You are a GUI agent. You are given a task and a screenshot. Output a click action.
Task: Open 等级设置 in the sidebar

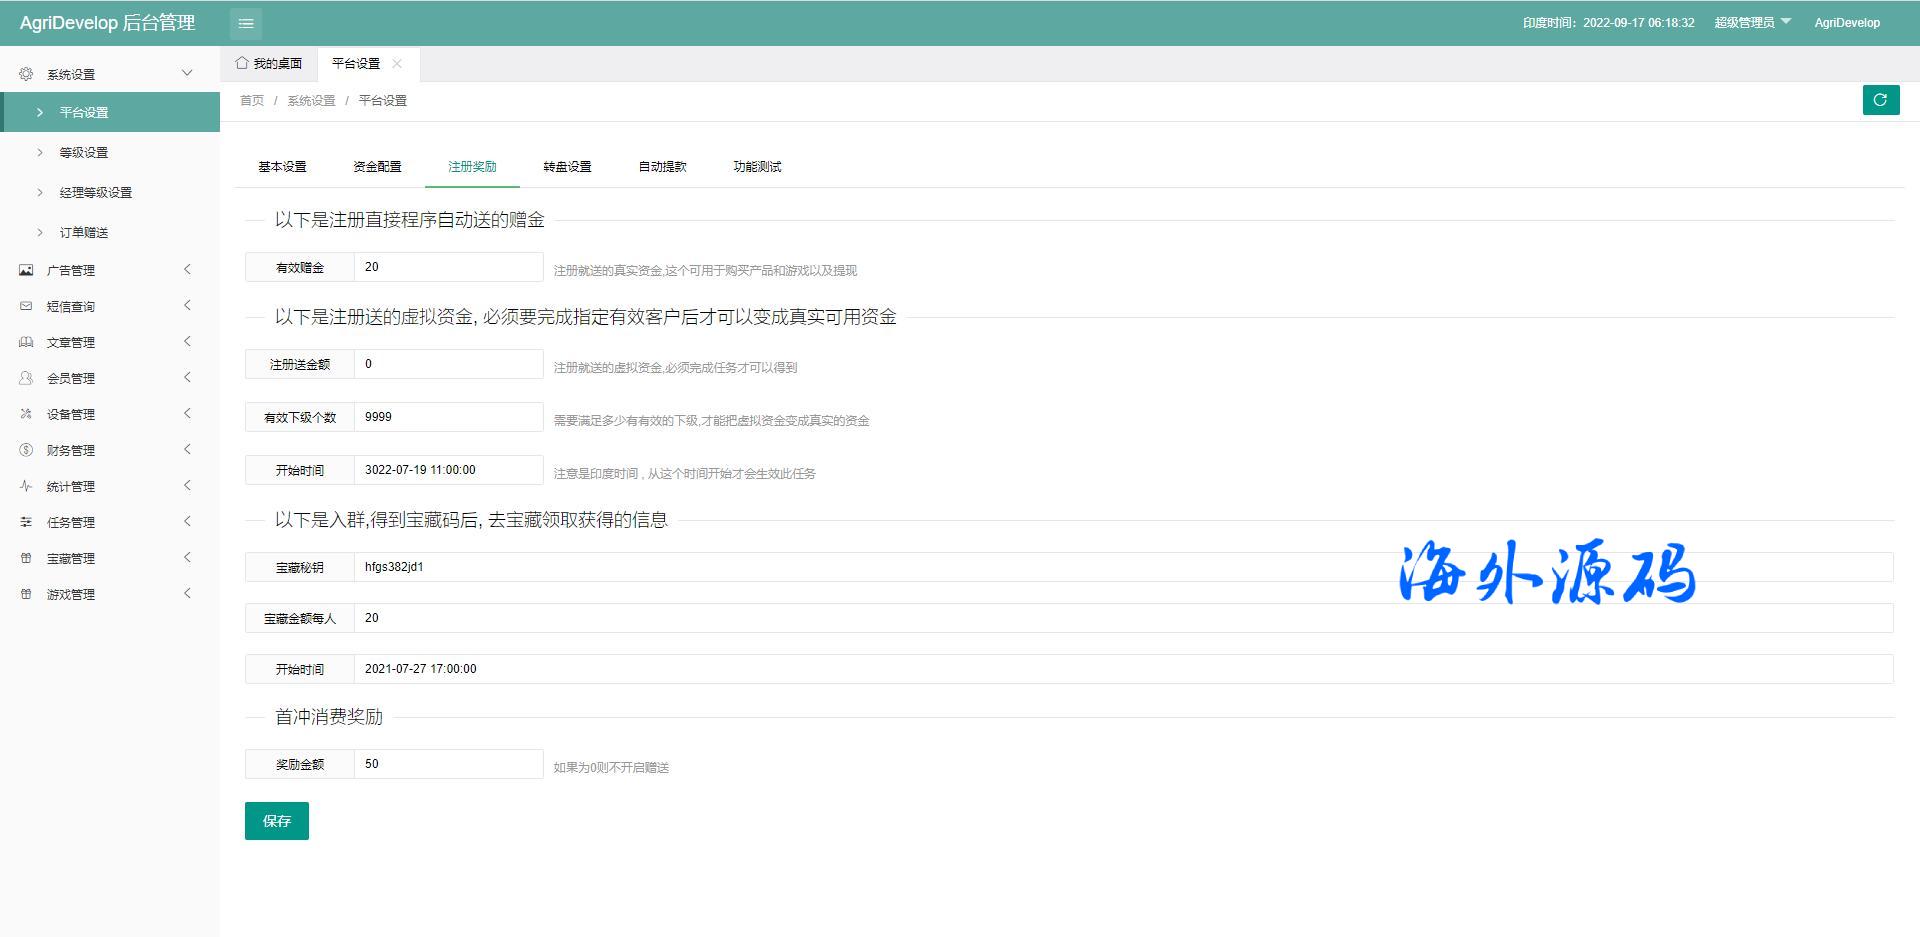tap(84, 152)
